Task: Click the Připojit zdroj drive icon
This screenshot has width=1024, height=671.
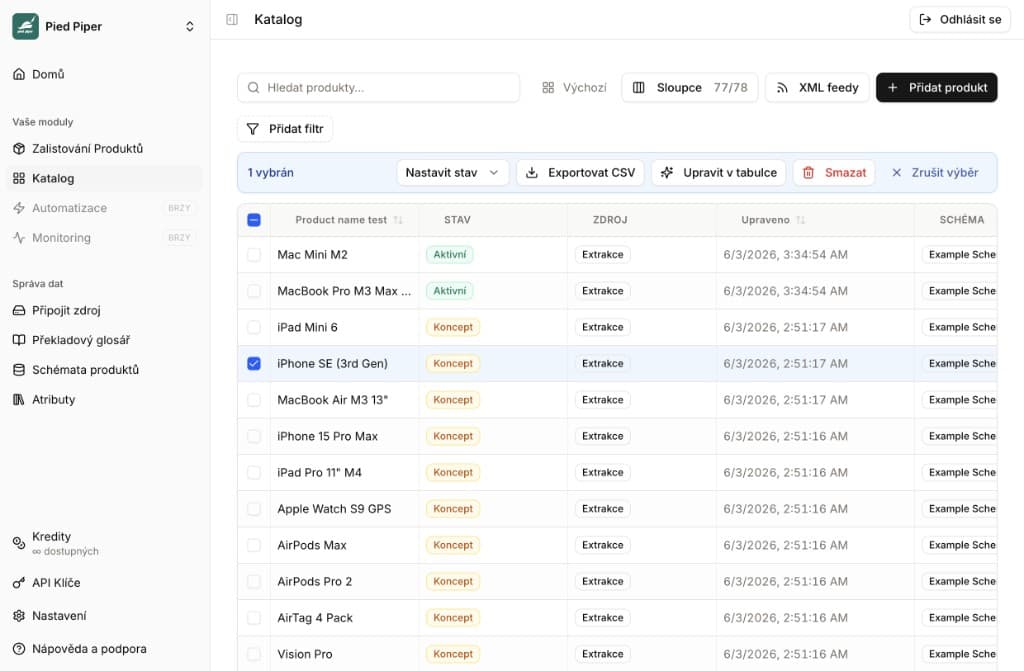Action: click(x=19, y=310)
